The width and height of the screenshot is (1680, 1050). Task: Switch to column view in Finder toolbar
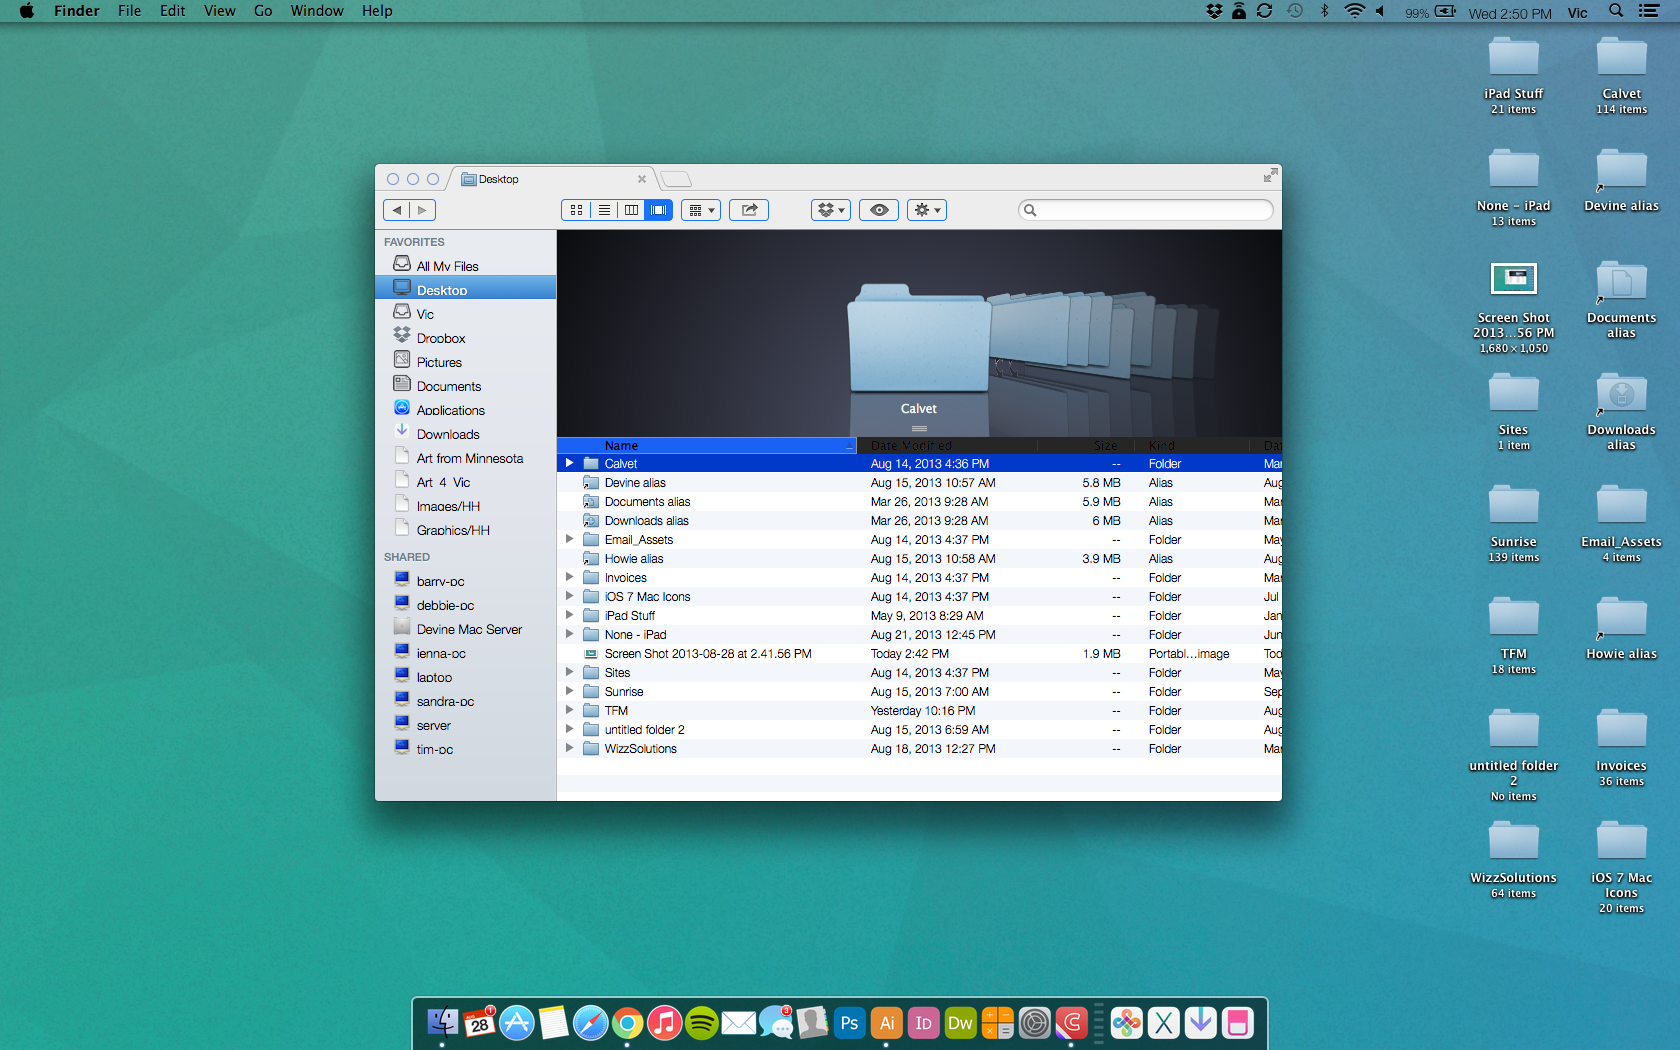coord(631,210)
